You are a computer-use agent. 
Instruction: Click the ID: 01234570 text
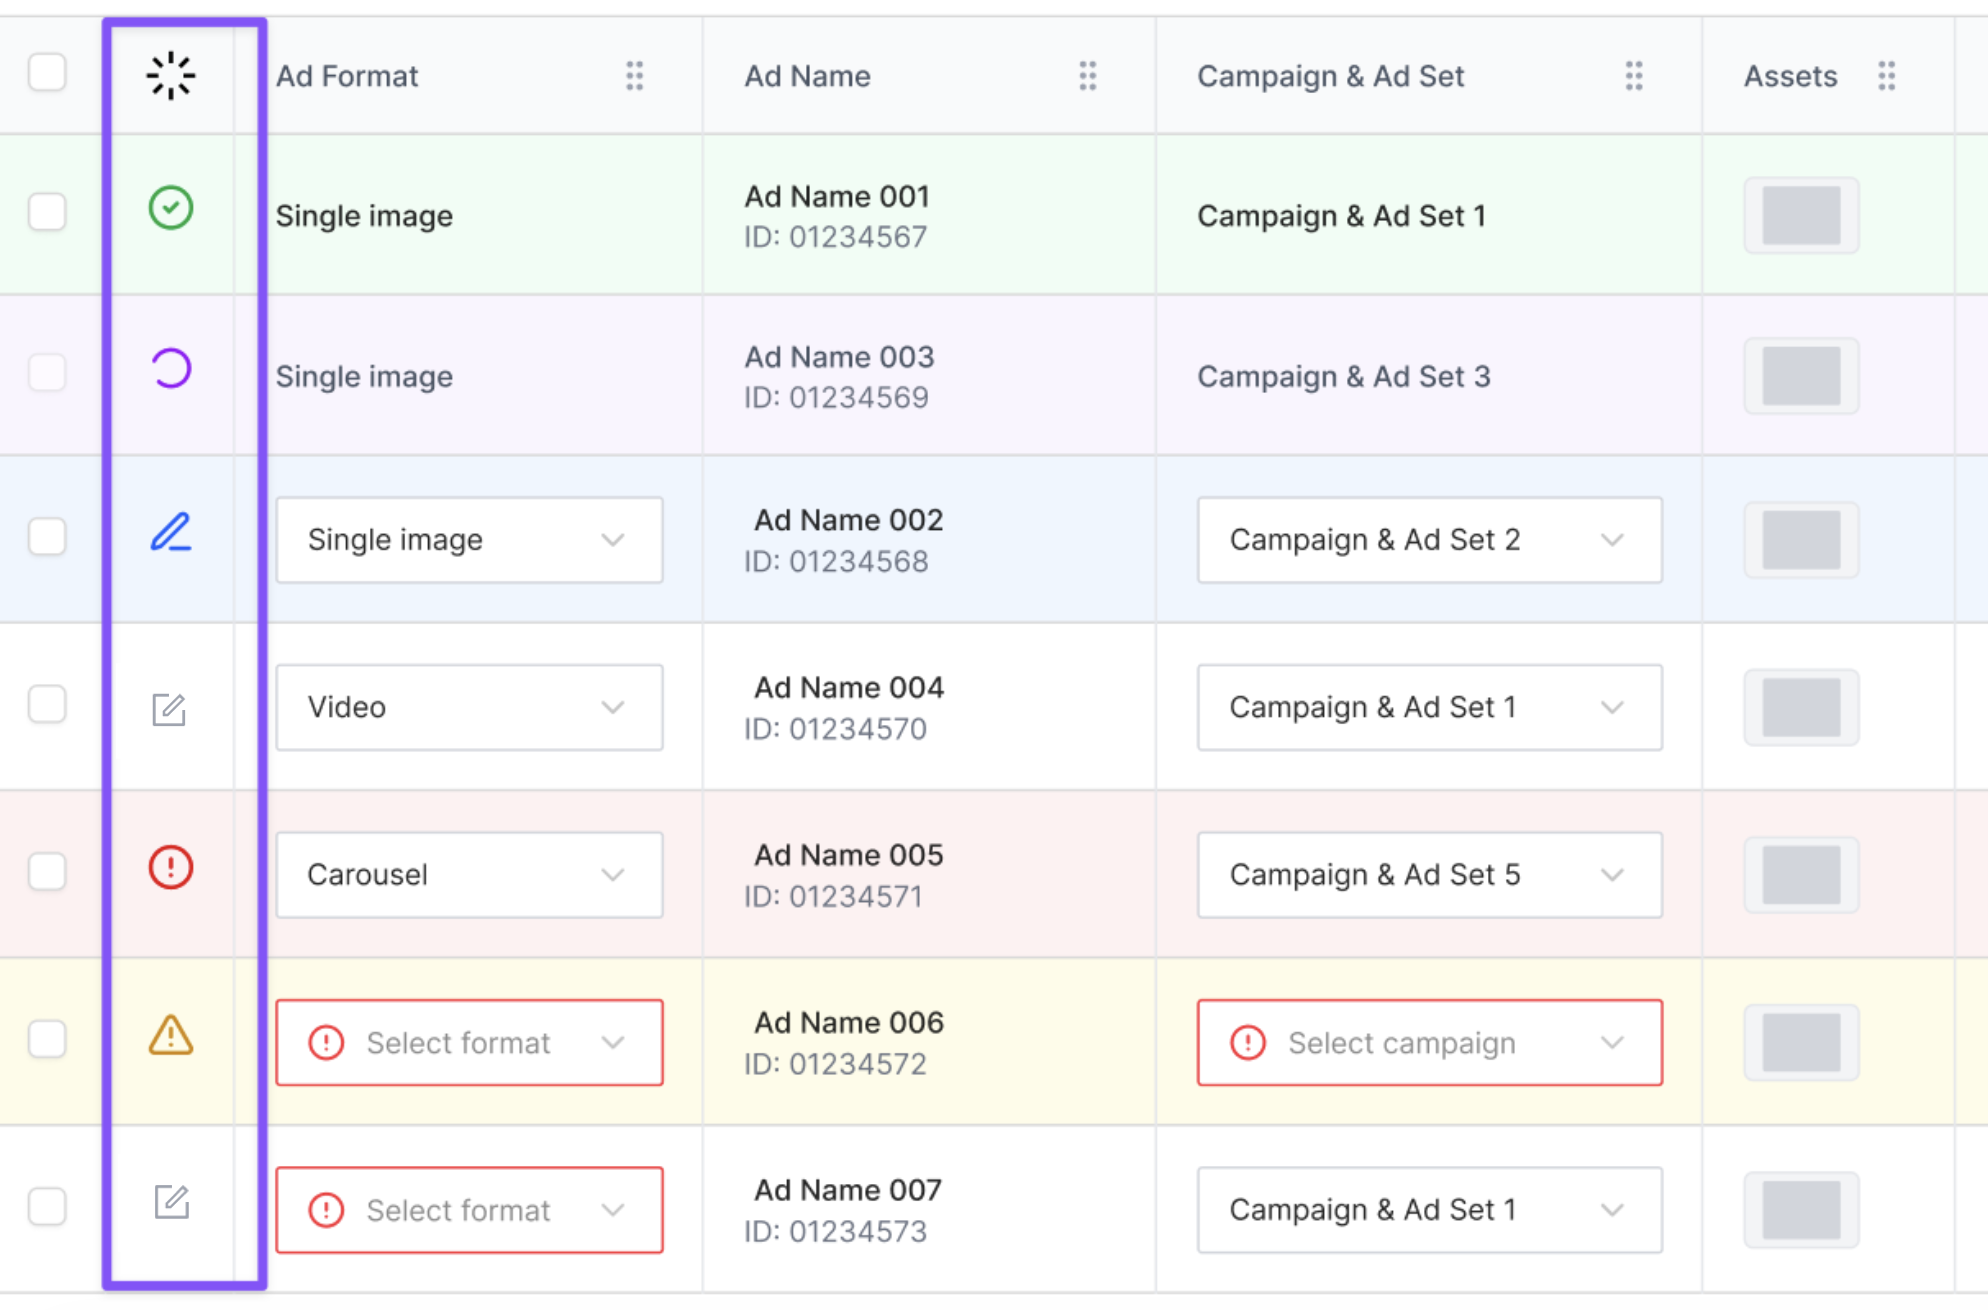pos(835,729)
